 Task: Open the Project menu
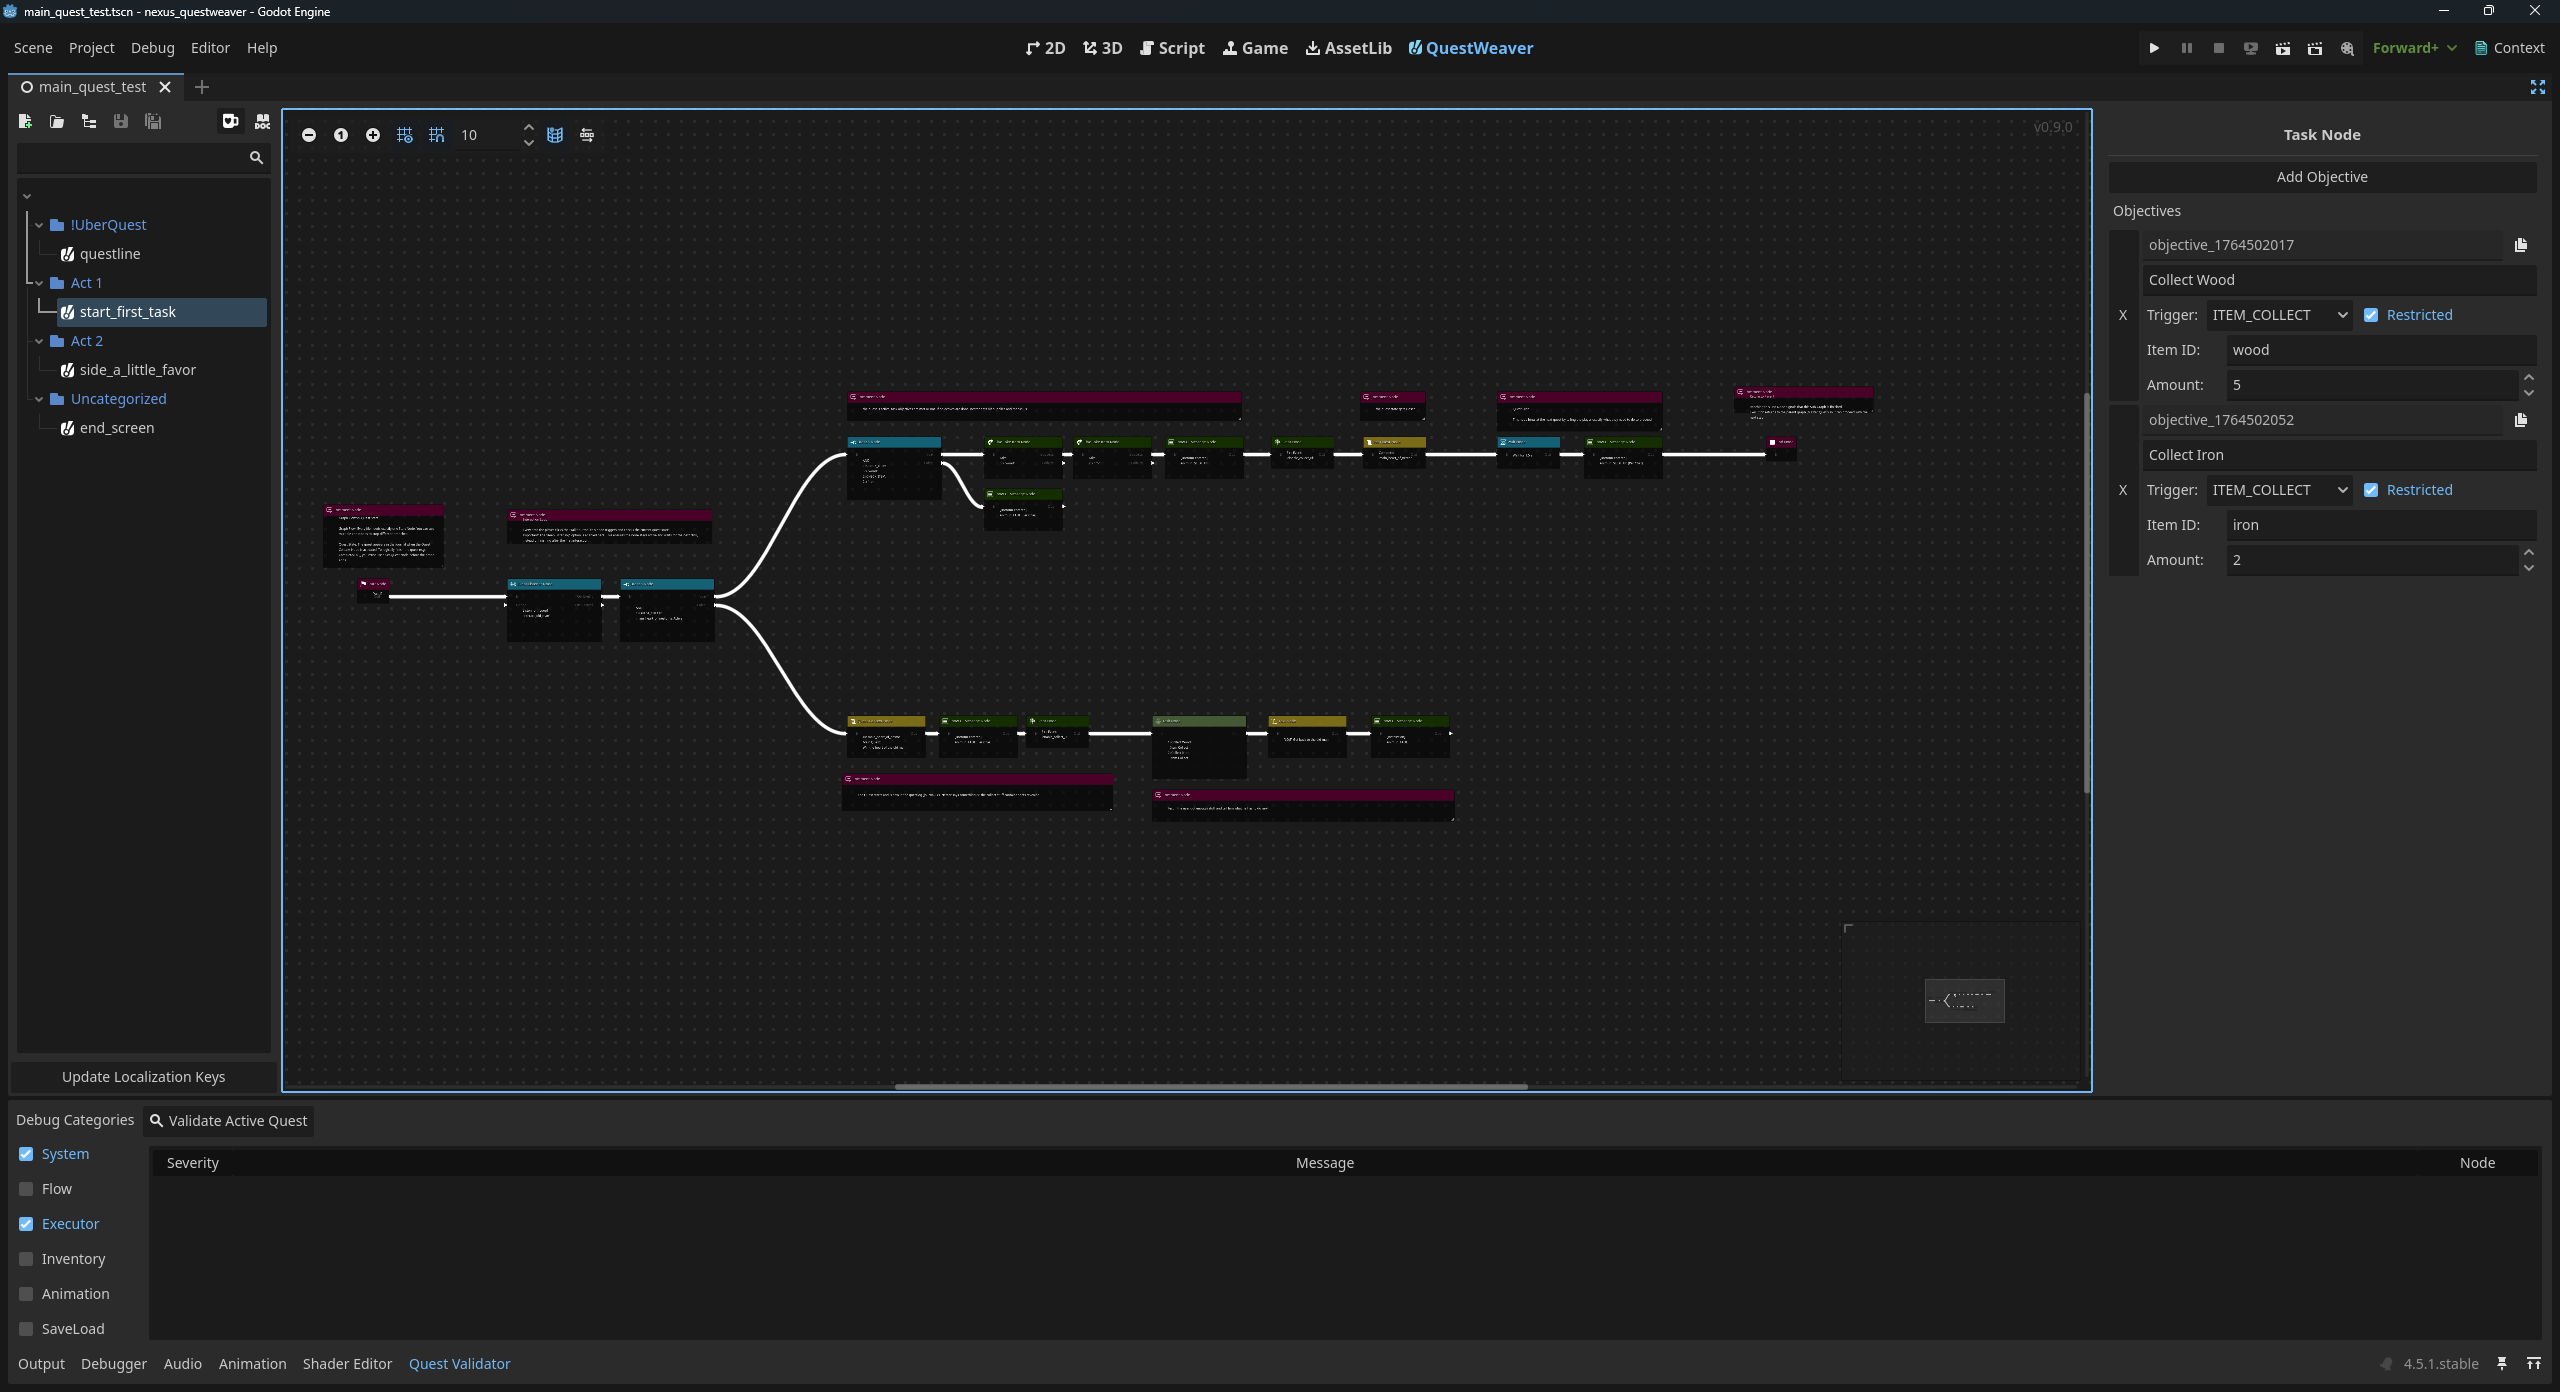coord(91,48)
